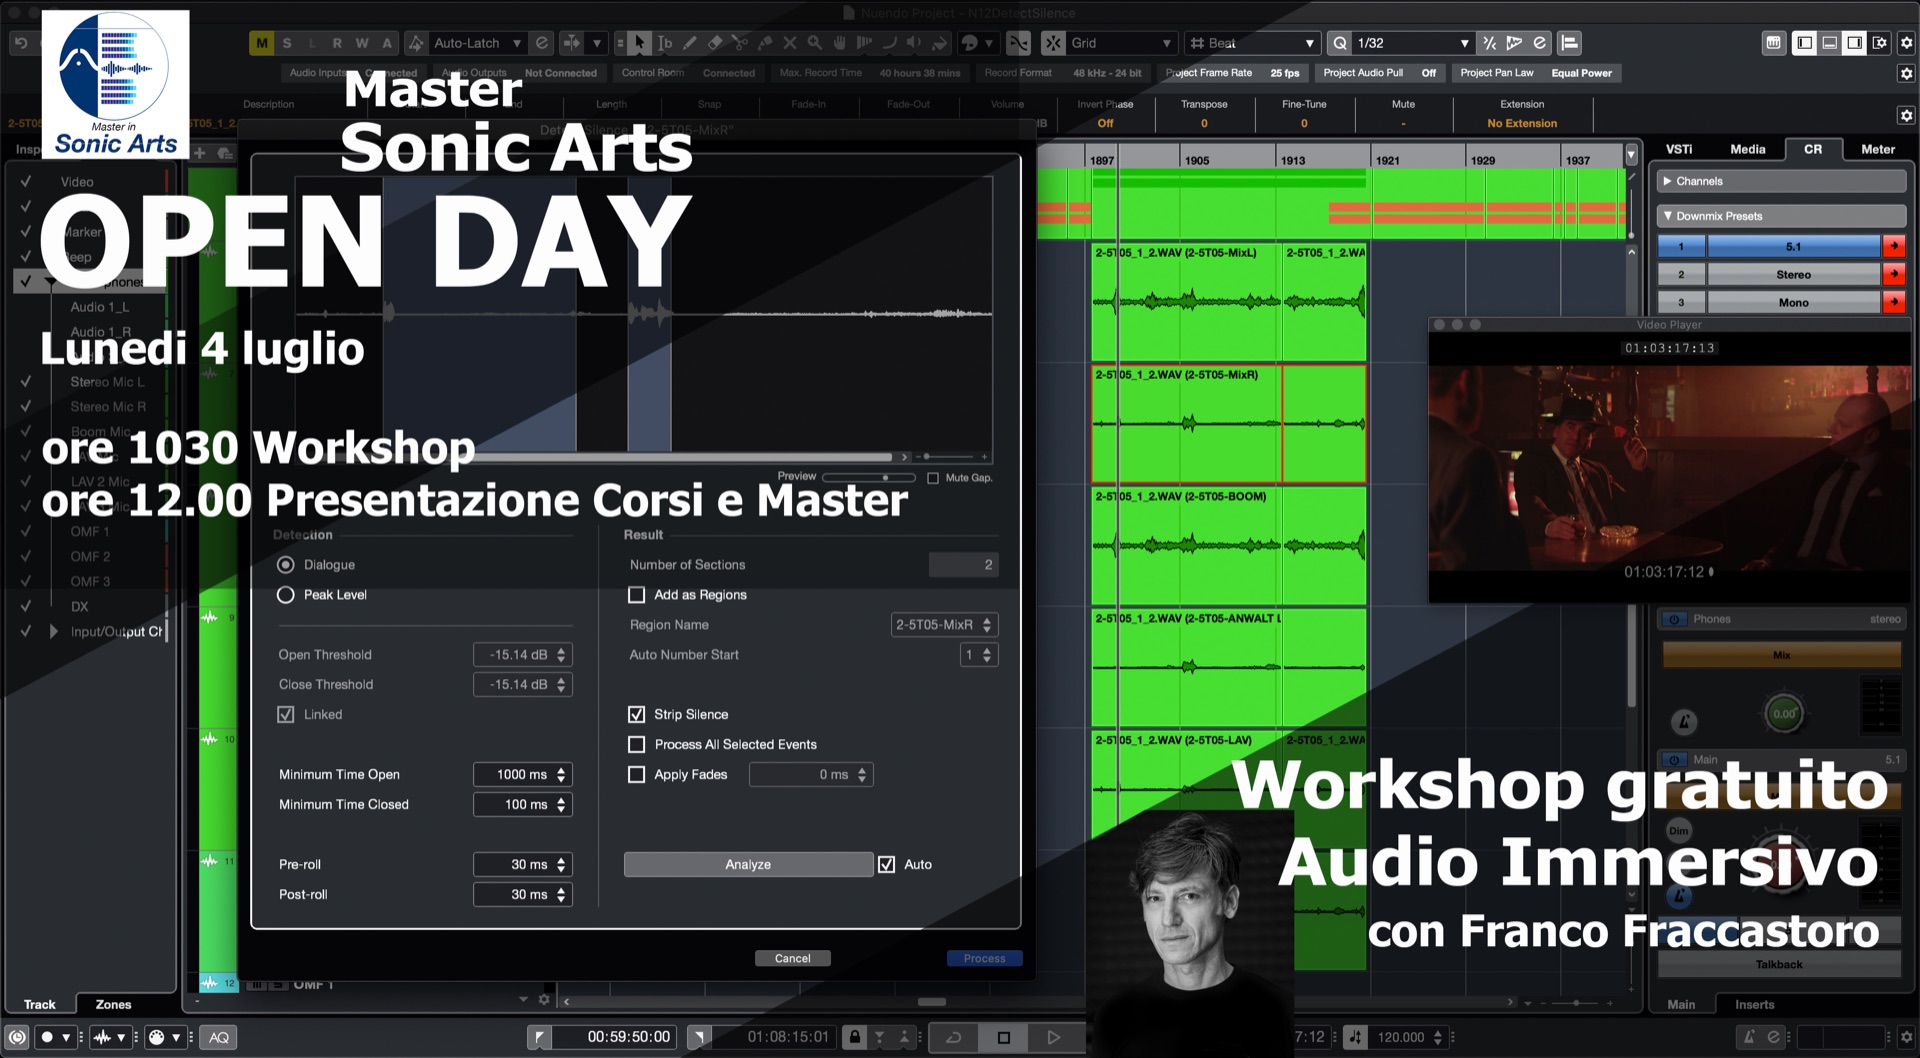This screenshot has height=1058, width=1920.
Task: Adjust the Open Threshold stepper
Action: tap(561, 655)
